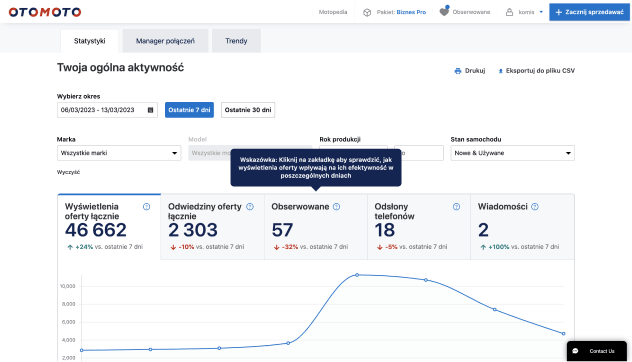Click the date range input field
This screenshot has width=632, height=362.
coord(107,110)
